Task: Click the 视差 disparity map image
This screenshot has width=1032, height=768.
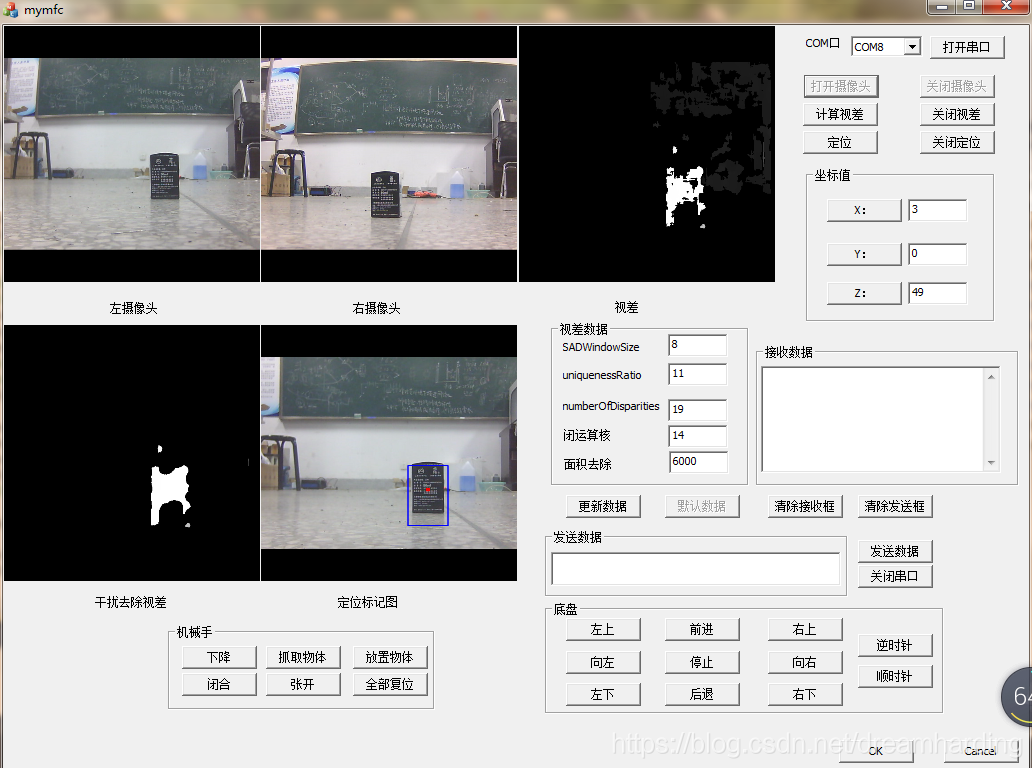Action: point(647,154)
